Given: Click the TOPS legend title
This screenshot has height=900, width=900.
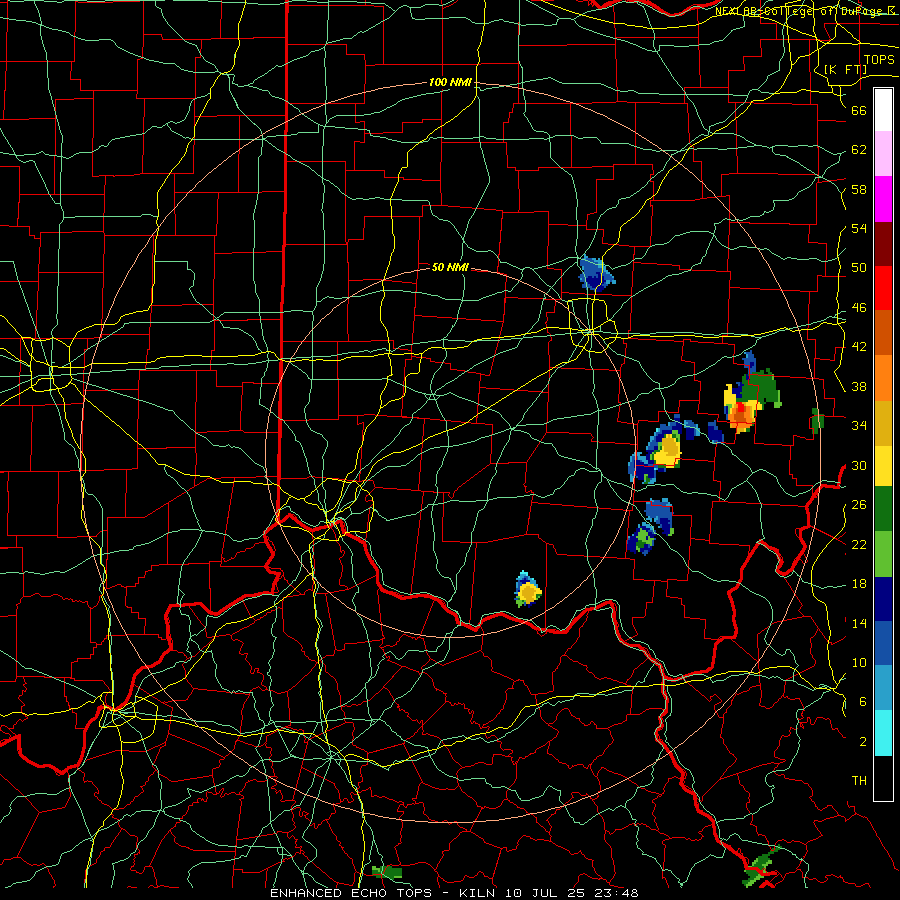Looking at the screenshot, I should (879, 60).
